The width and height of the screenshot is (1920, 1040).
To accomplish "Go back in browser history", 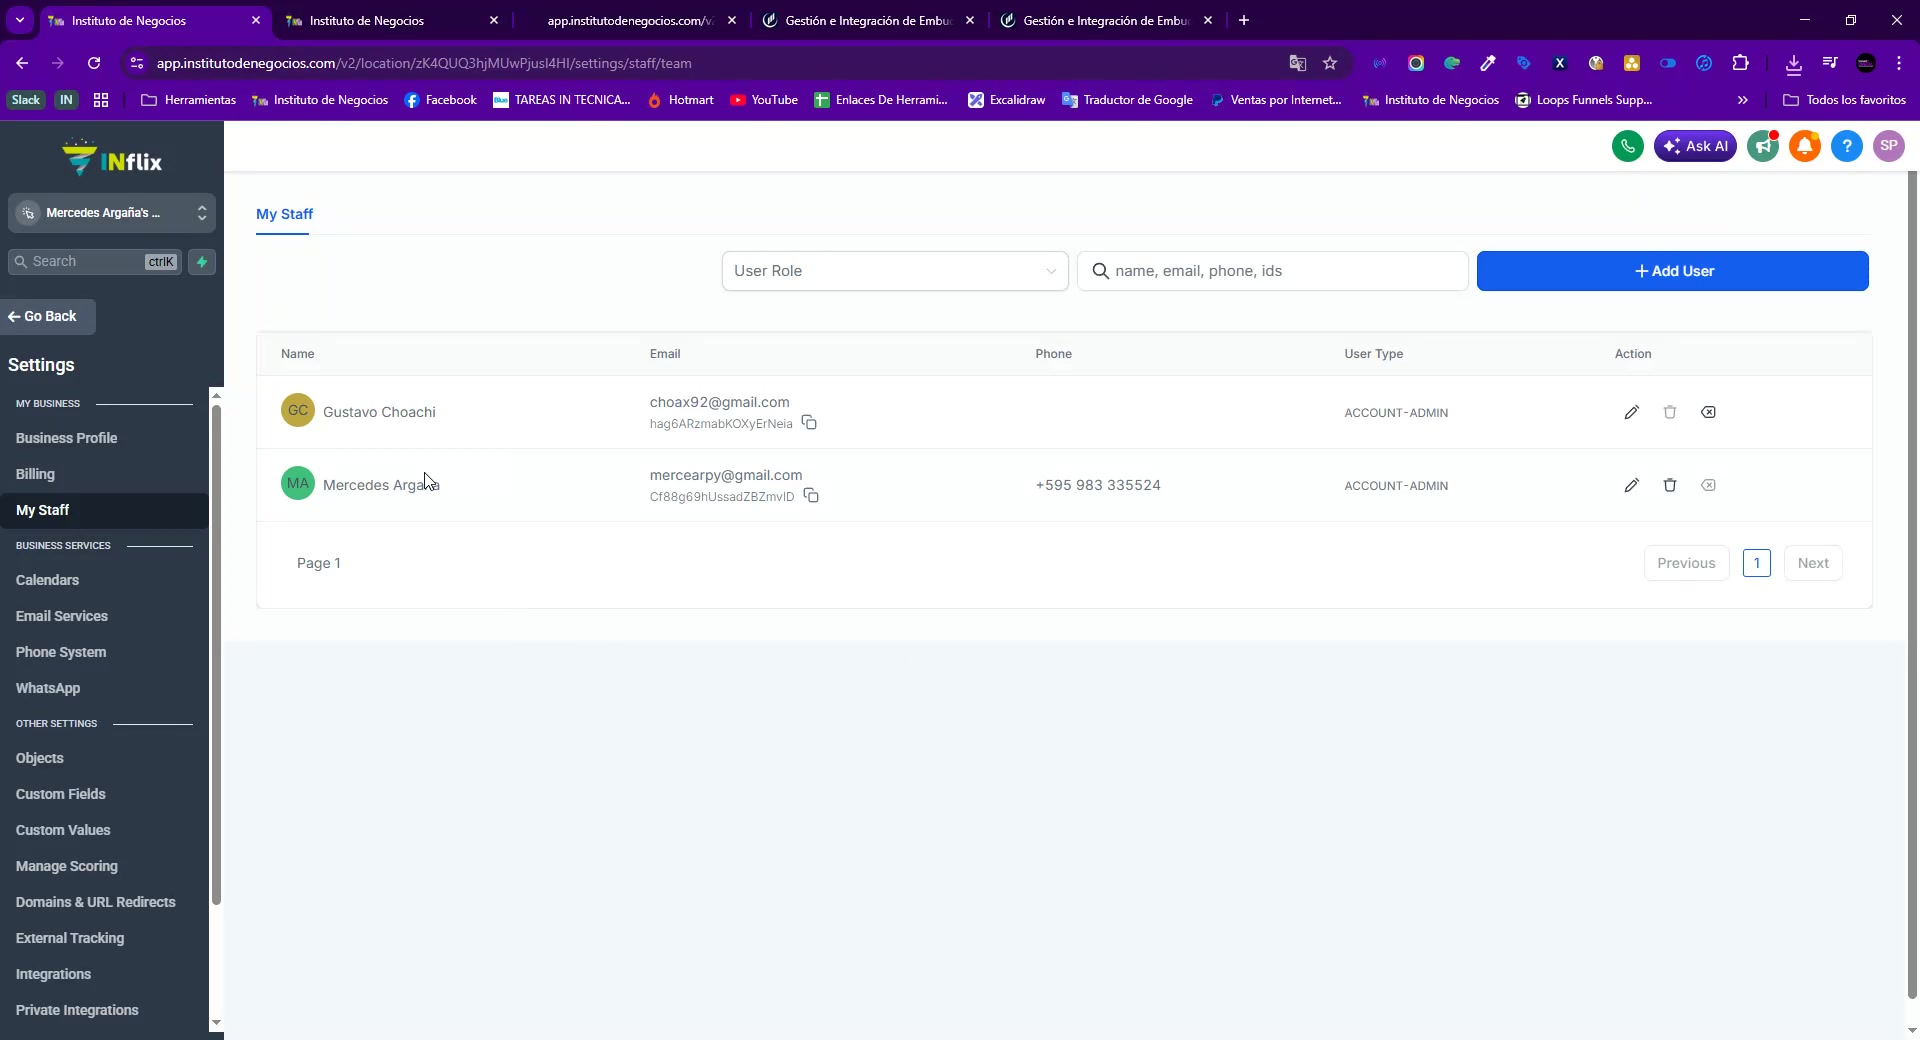I will tap(22, 63).
